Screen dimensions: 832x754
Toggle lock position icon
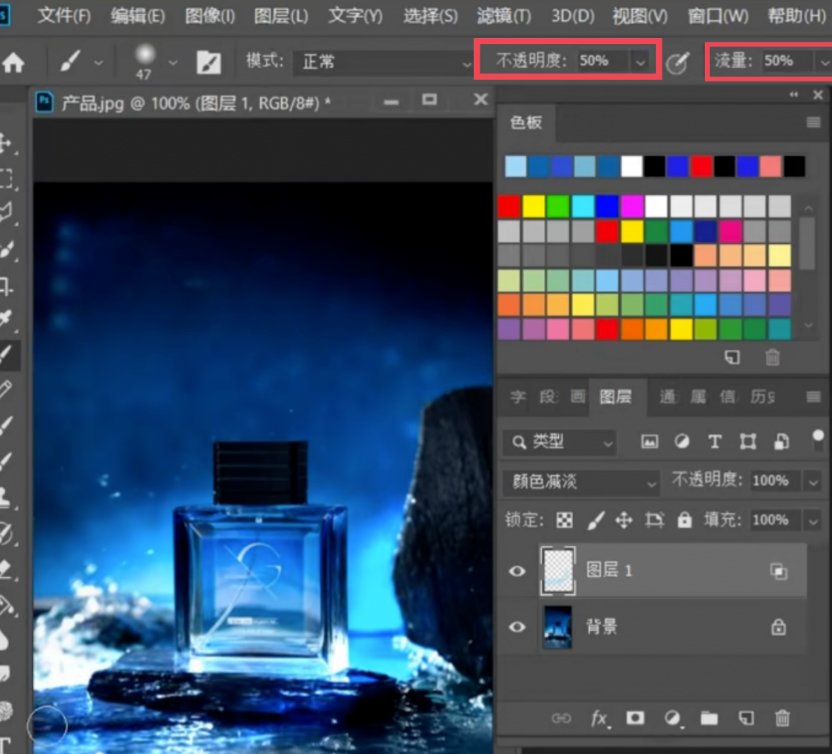point(624,521)
